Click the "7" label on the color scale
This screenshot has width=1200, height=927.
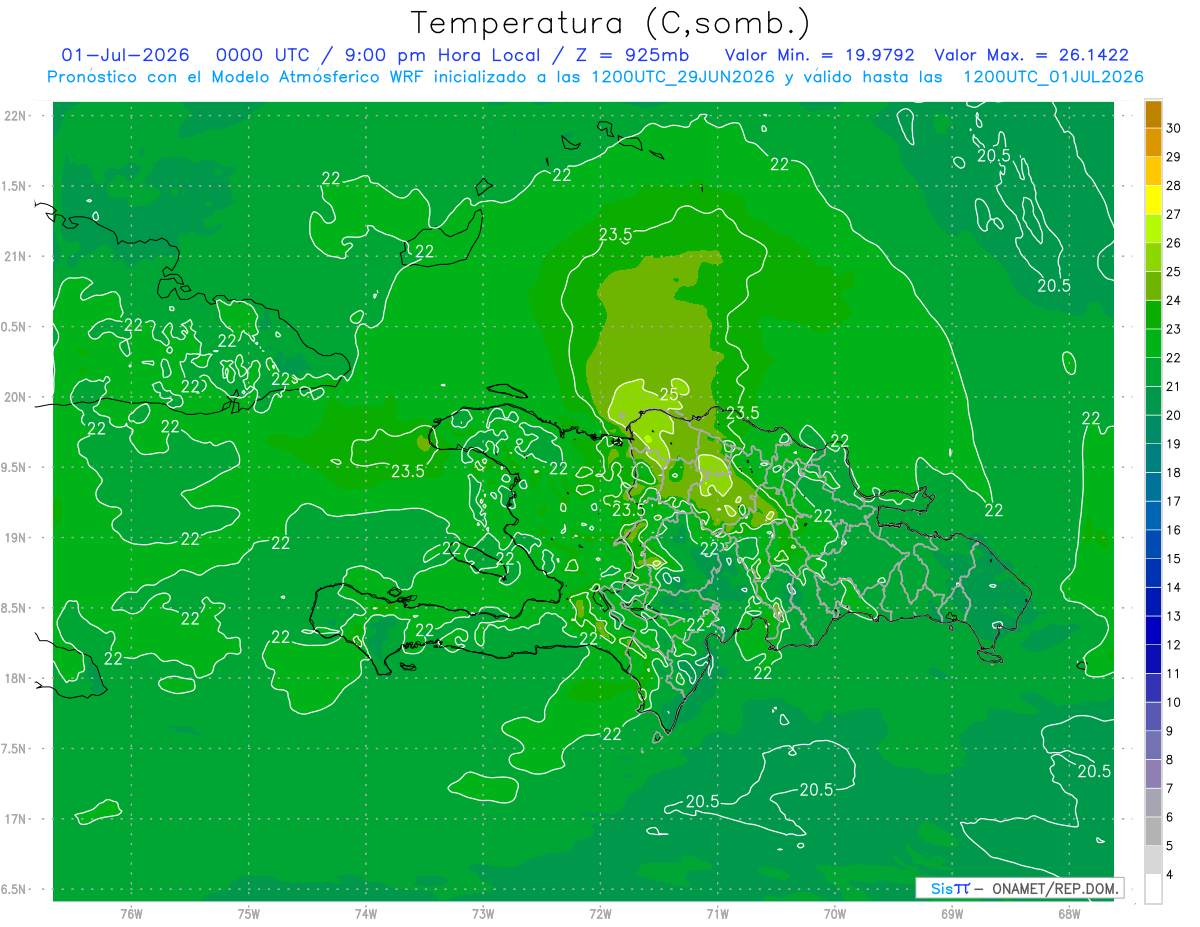tap(1171, 788)
